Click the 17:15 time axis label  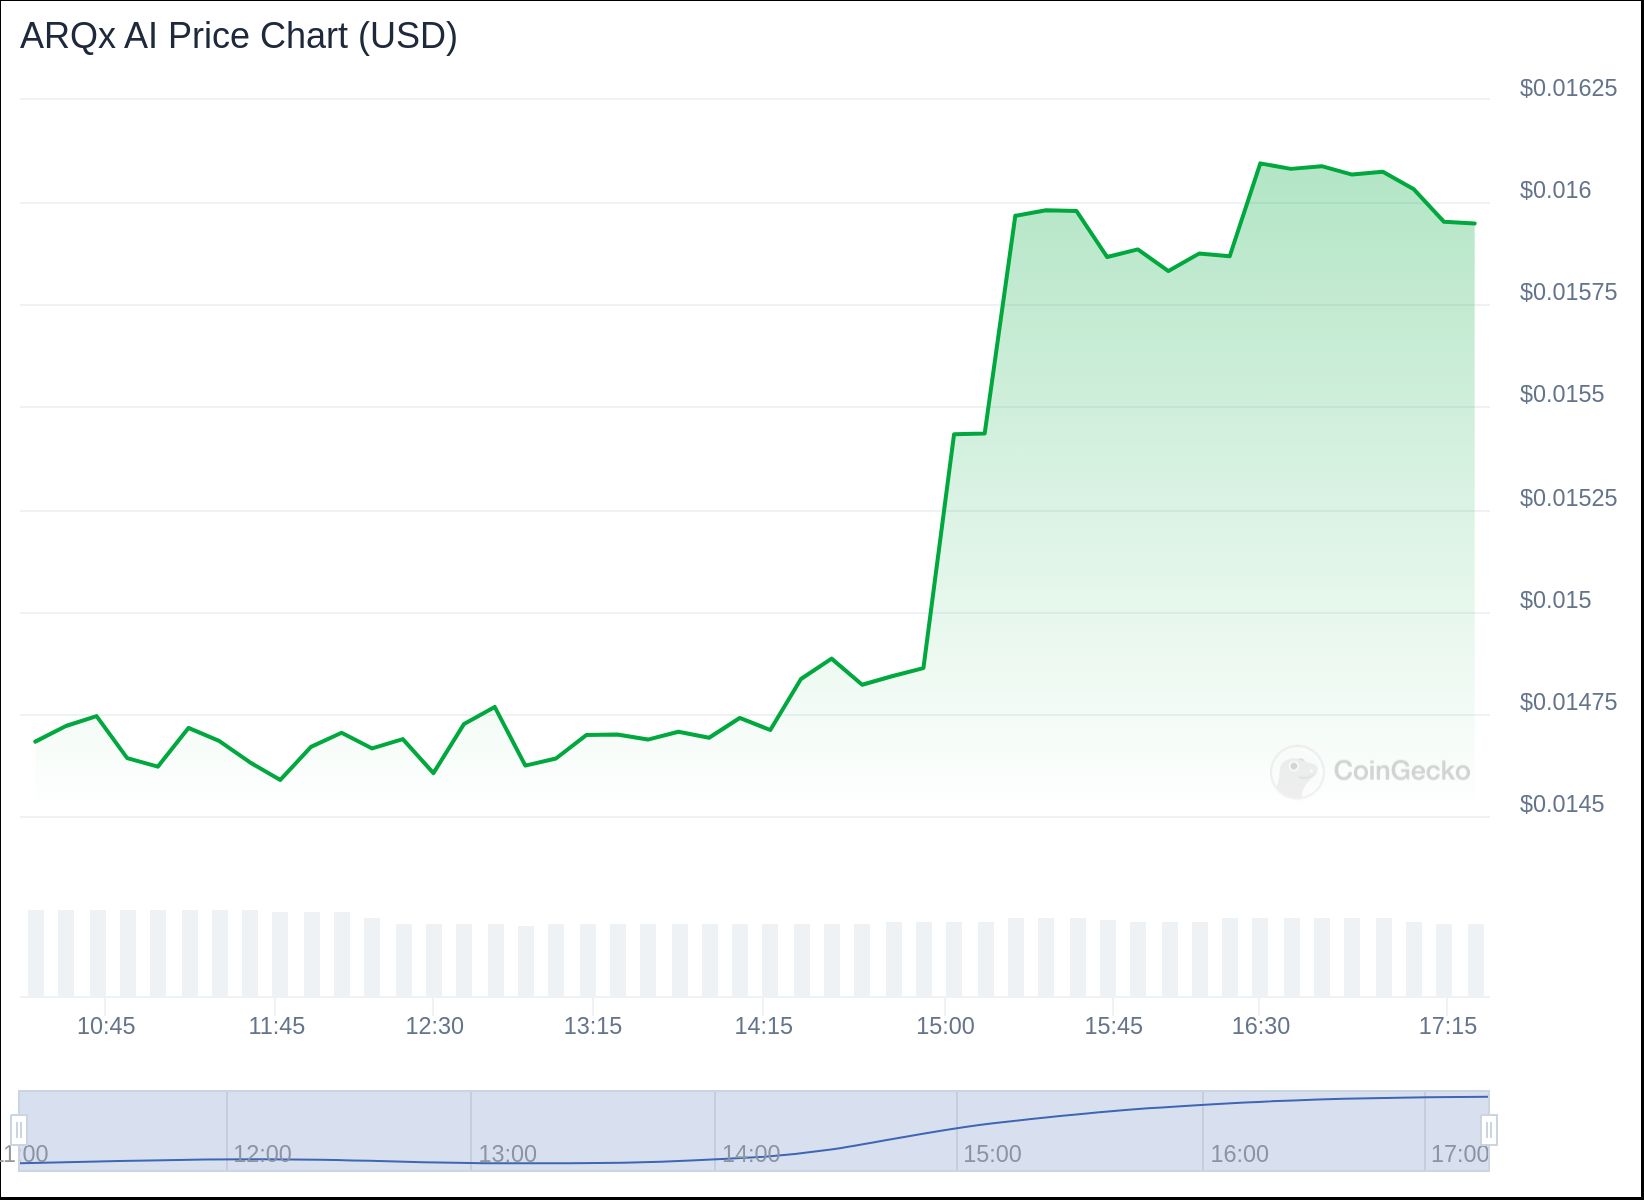tap(1448, 1026)
